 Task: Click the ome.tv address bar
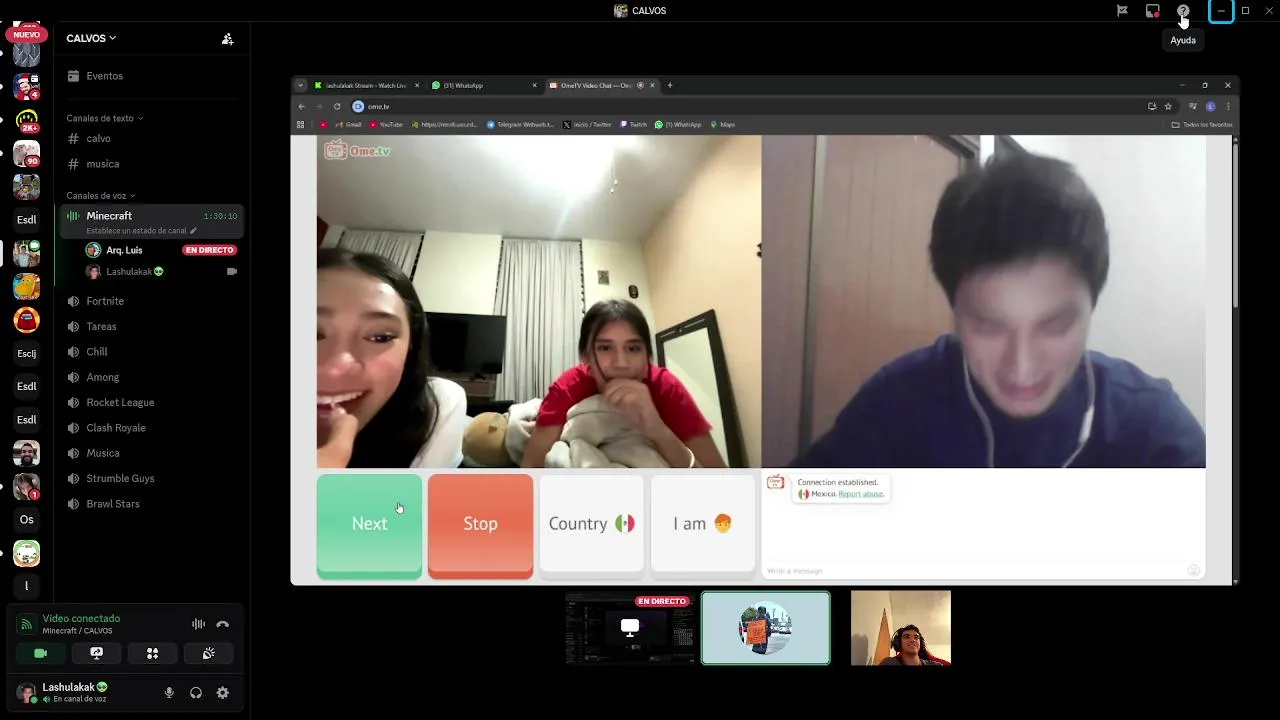coord(745,106)
